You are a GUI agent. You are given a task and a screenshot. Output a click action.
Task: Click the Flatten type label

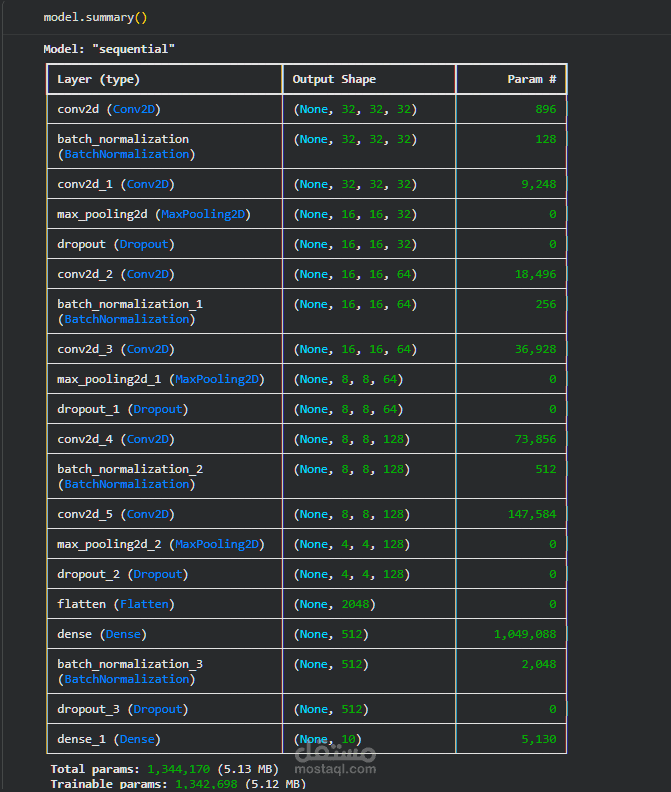click(145, 604)
